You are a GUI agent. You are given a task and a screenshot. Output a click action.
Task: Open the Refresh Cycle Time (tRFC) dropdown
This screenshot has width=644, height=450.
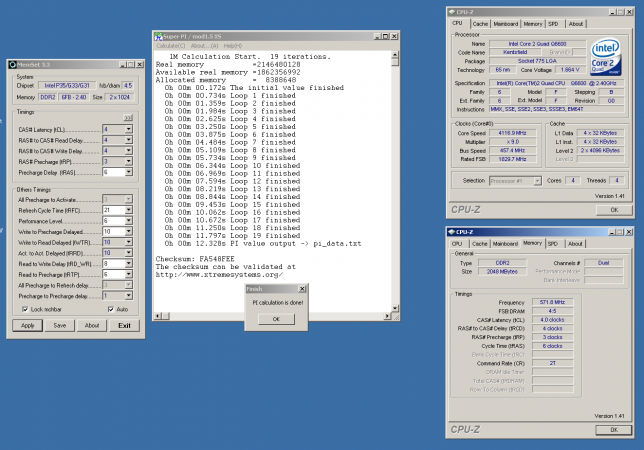[x=129, y=210]
